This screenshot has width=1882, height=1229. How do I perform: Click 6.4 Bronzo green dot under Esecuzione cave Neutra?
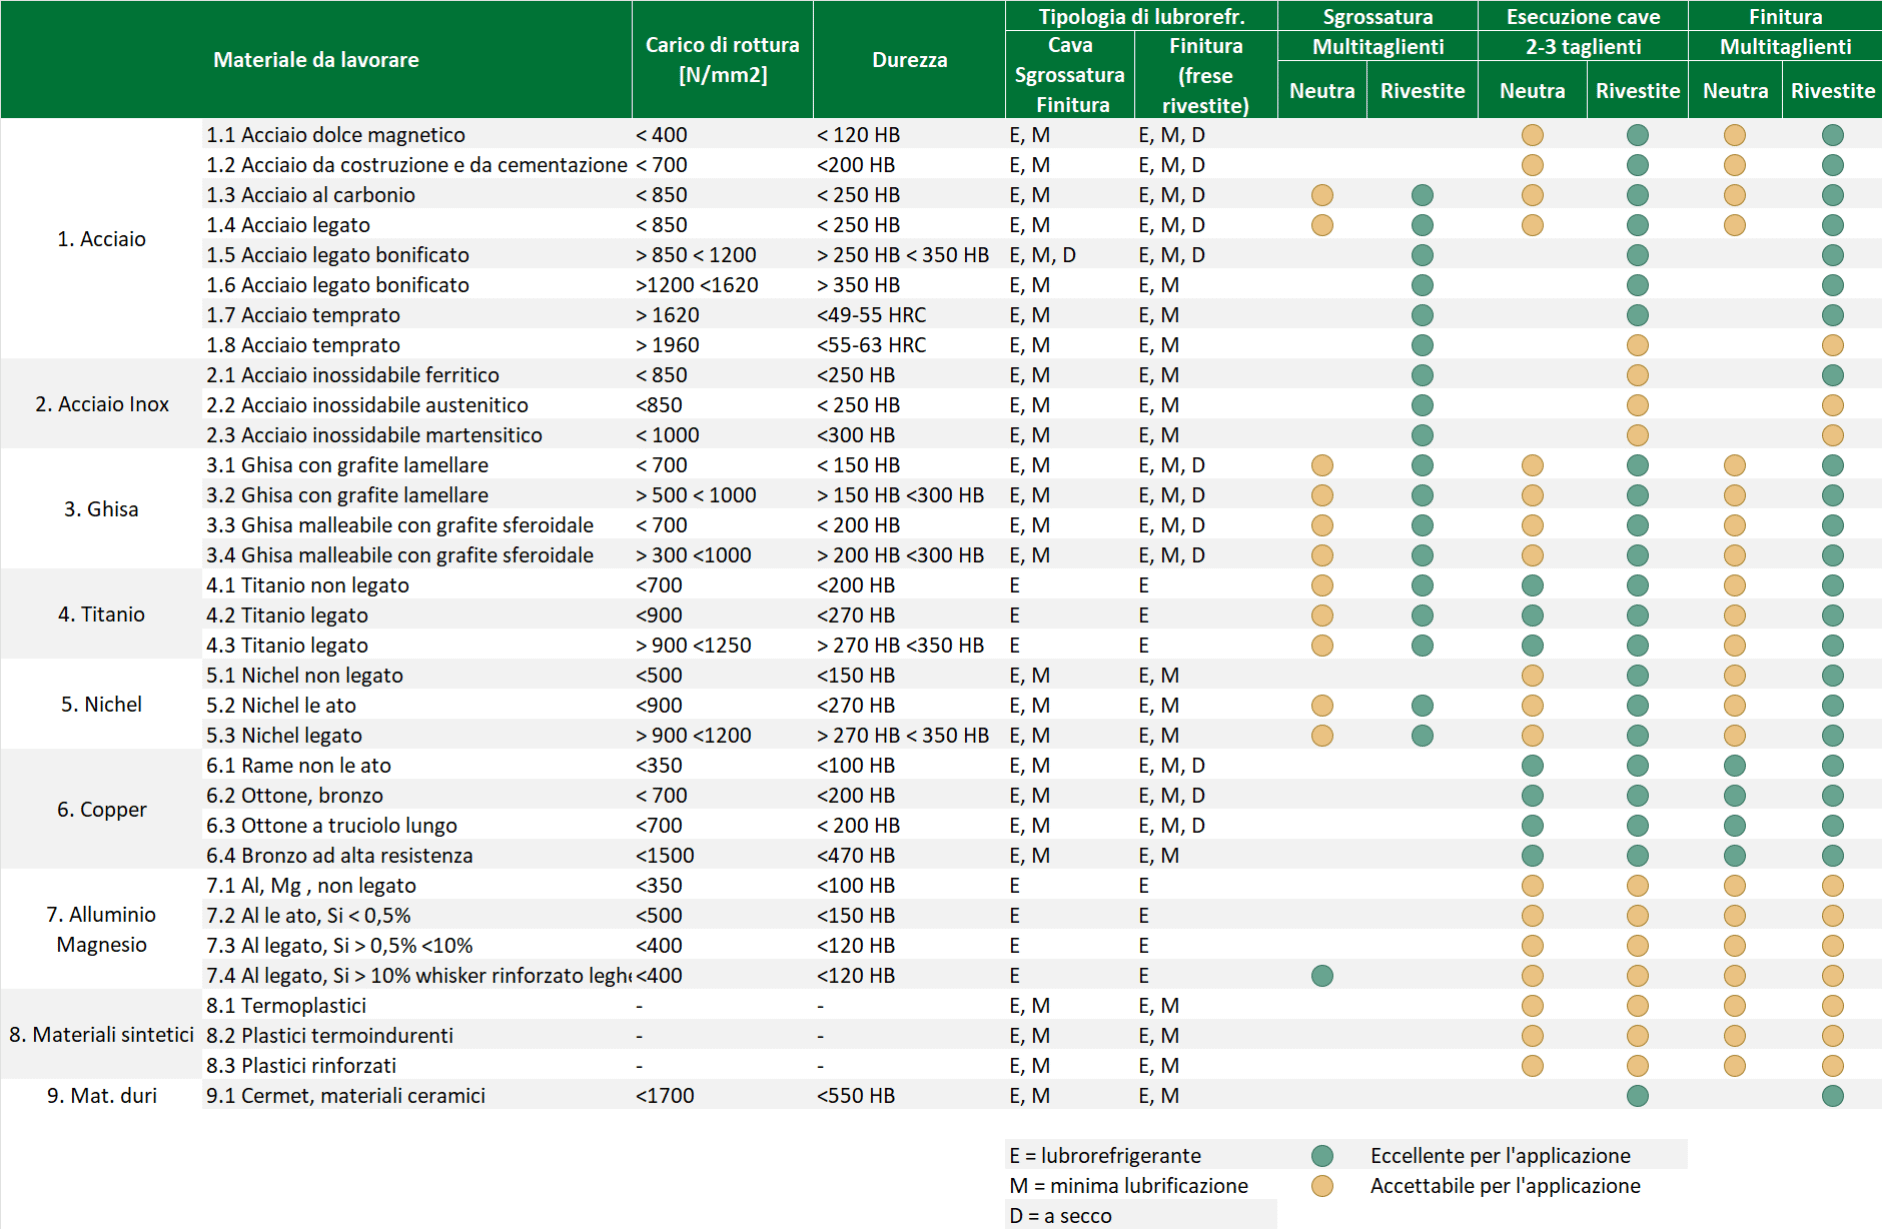click(1532, 855)
